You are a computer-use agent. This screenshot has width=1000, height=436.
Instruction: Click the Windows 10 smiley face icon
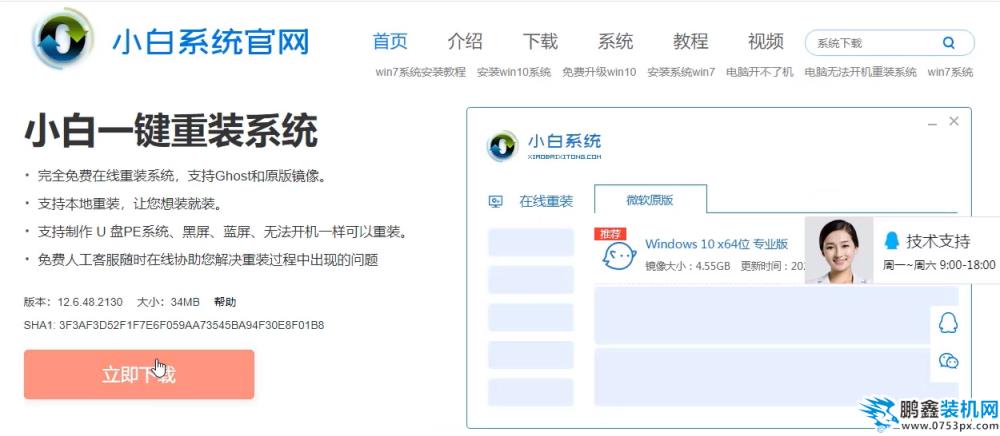[x=619, y=256]
